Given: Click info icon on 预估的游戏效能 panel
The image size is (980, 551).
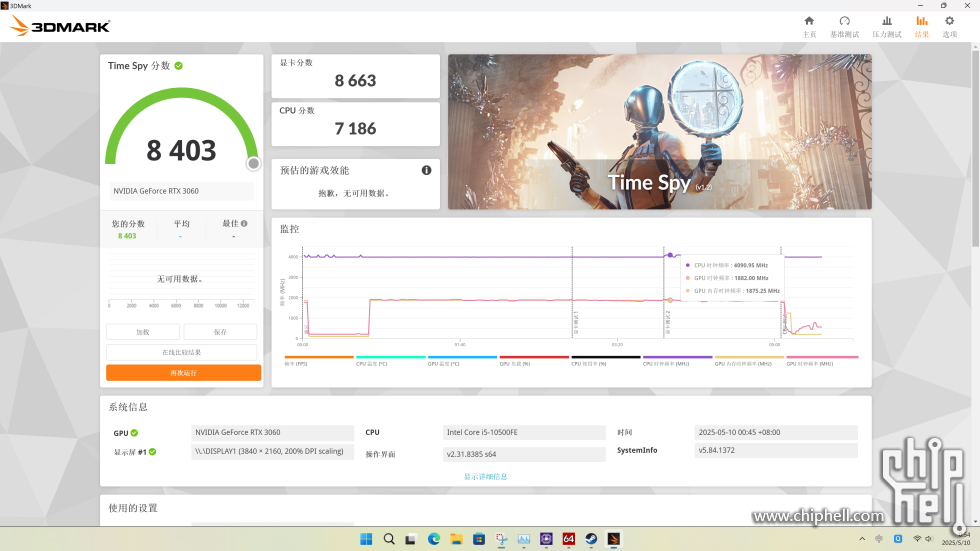Looking at the screenshot, I should click(426, 170).
